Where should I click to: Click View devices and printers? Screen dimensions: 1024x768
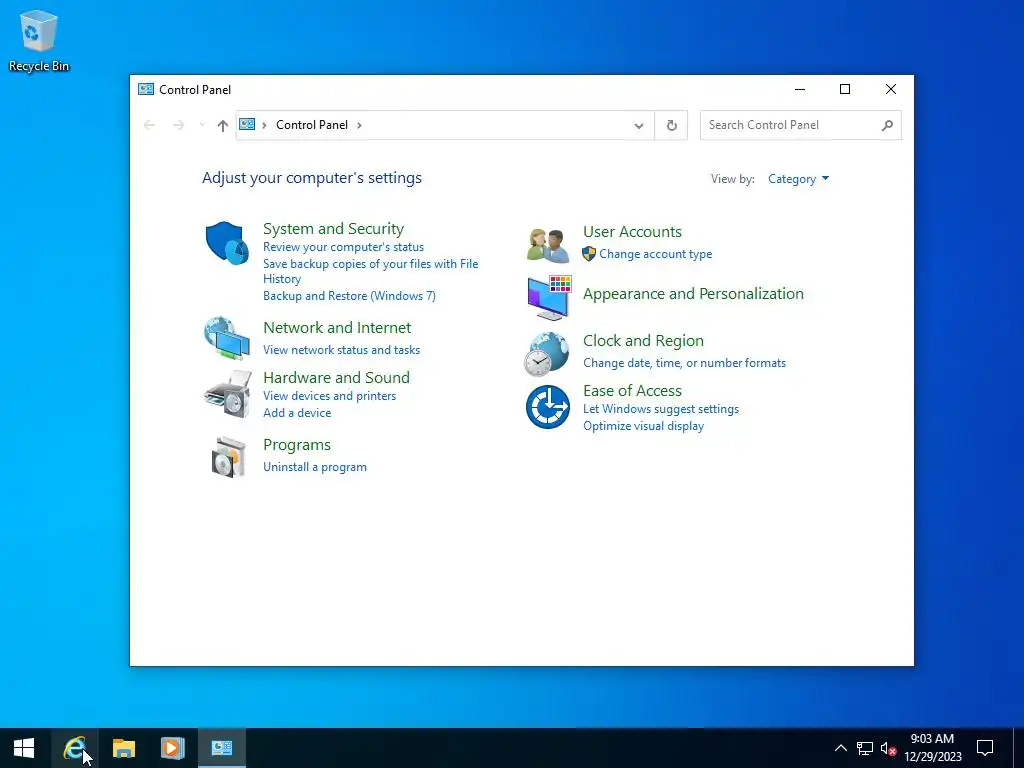[329, 396]
